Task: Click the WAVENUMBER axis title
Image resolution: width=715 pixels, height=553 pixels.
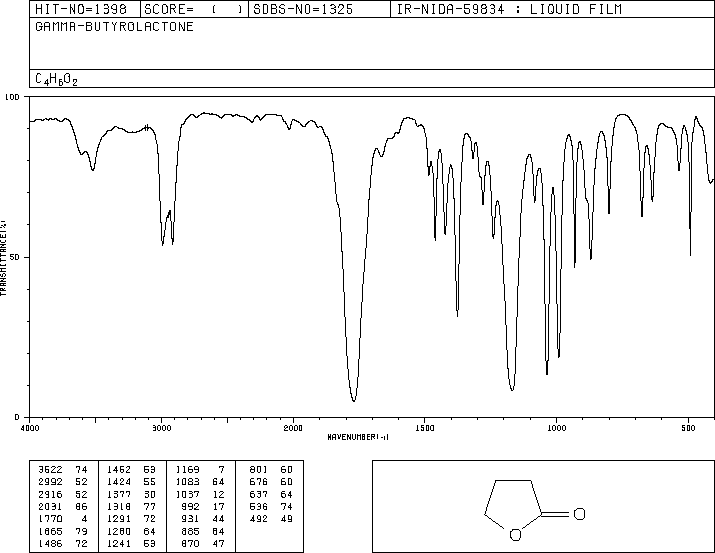Action: click(358, 437)
